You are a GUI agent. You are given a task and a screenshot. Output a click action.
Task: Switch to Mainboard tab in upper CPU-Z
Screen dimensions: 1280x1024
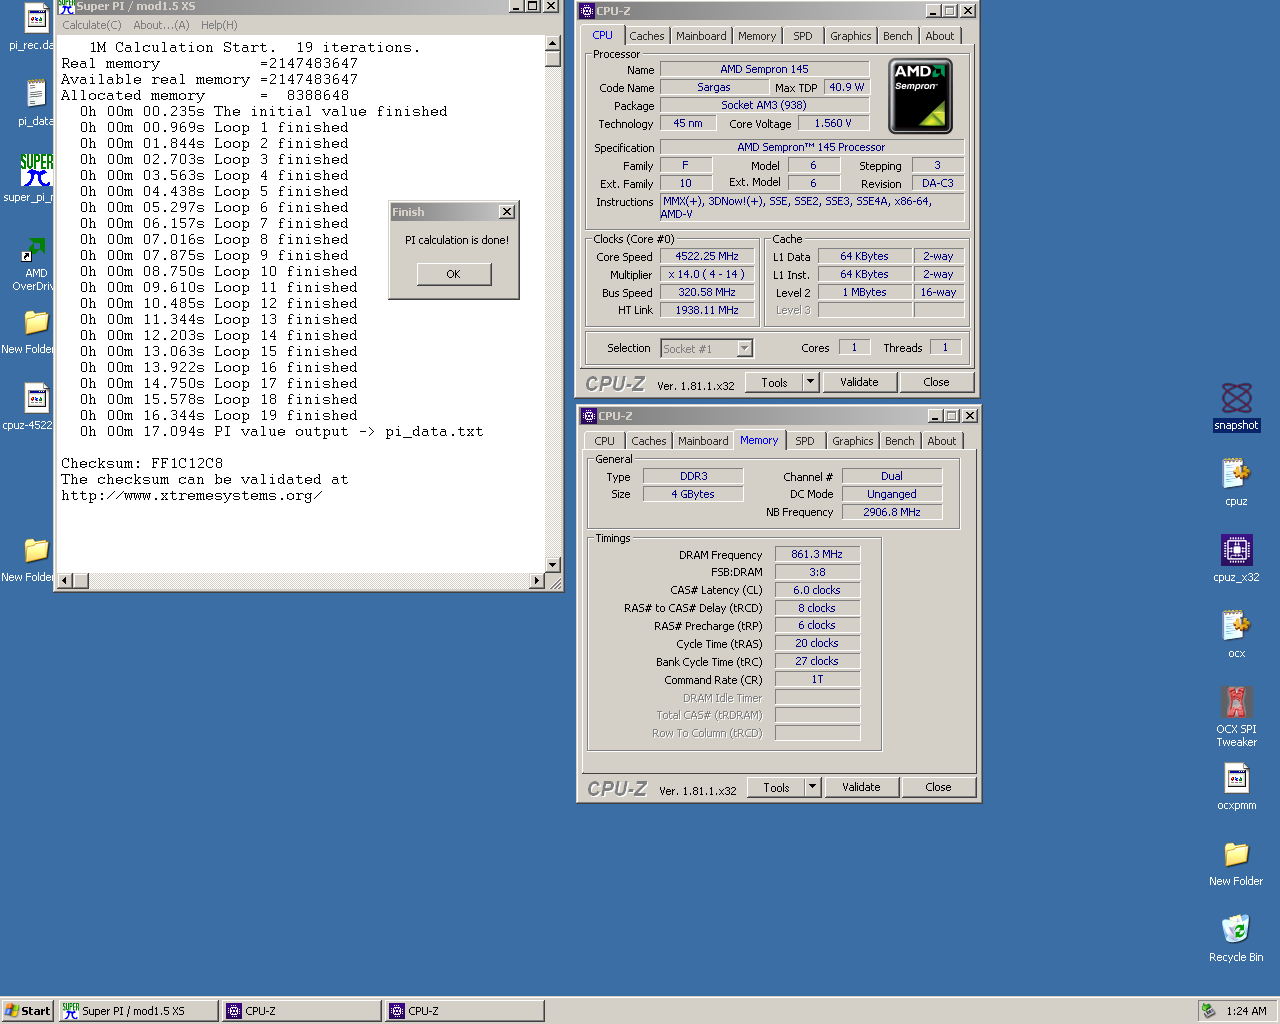click(701, 36)
